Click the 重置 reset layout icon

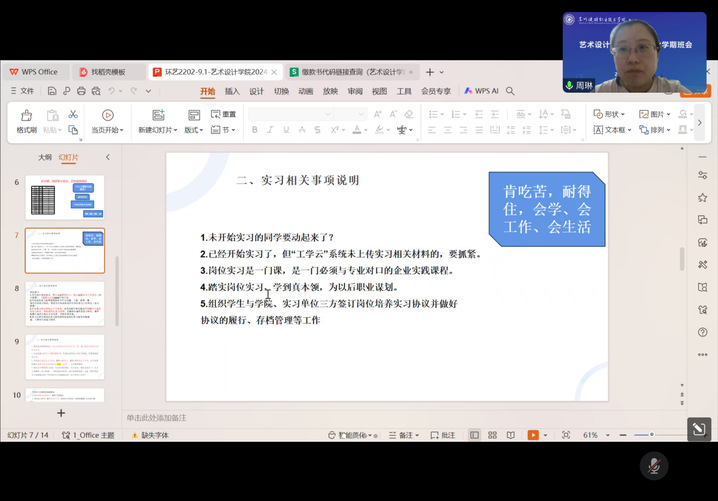click(x=223, y=115)
